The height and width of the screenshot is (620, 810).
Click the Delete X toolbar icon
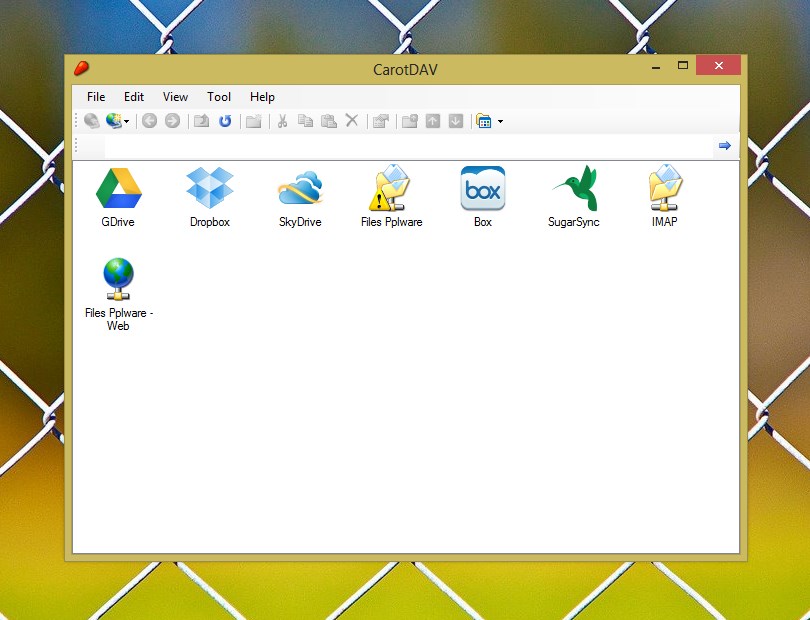click(x=352, y=121)
